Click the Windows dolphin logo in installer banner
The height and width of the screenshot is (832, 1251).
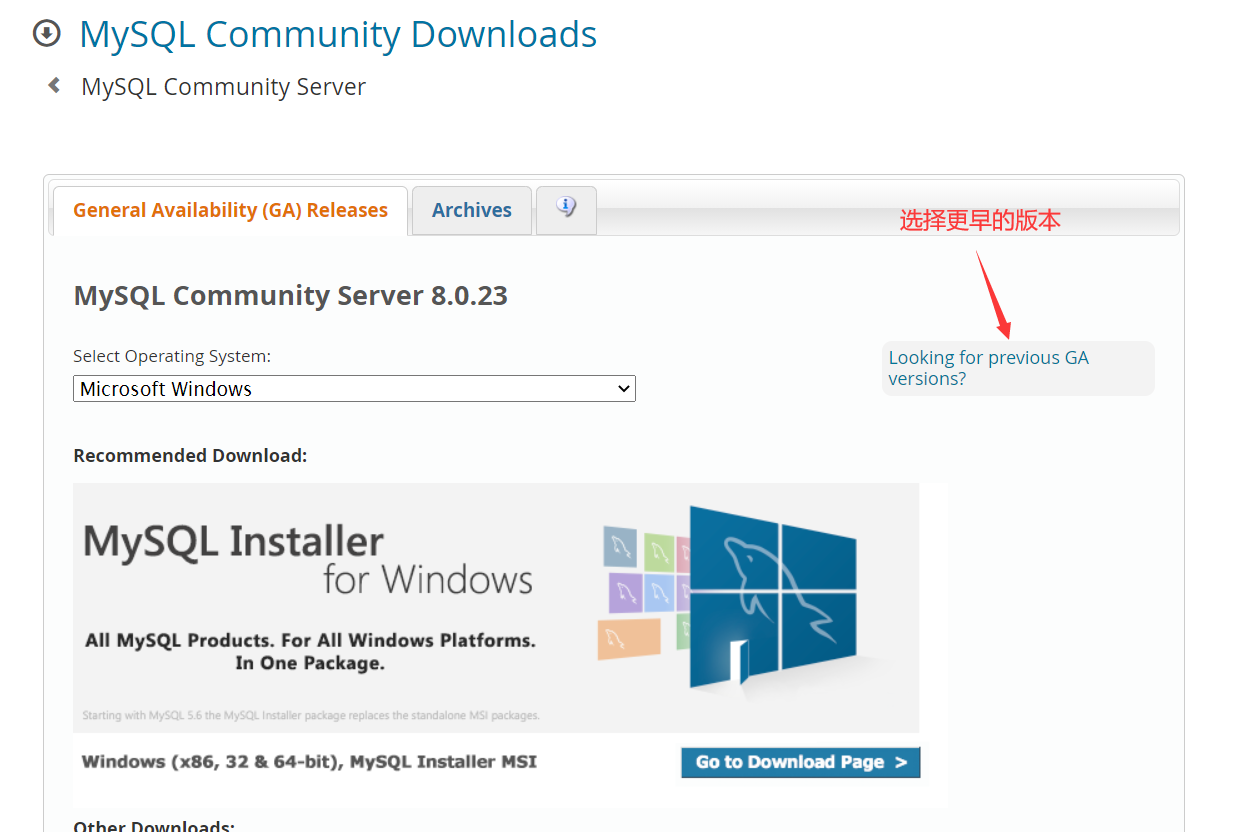pos(773,598)
